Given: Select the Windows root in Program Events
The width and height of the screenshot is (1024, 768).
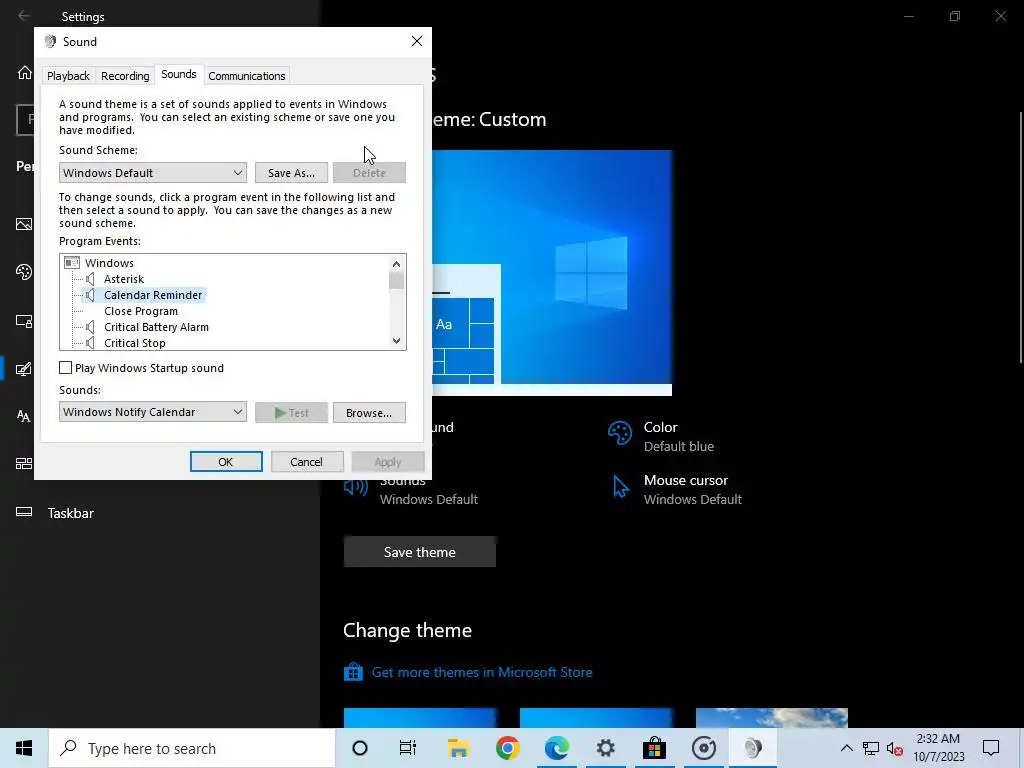Looking at the screenshot, I should point(109,263).
